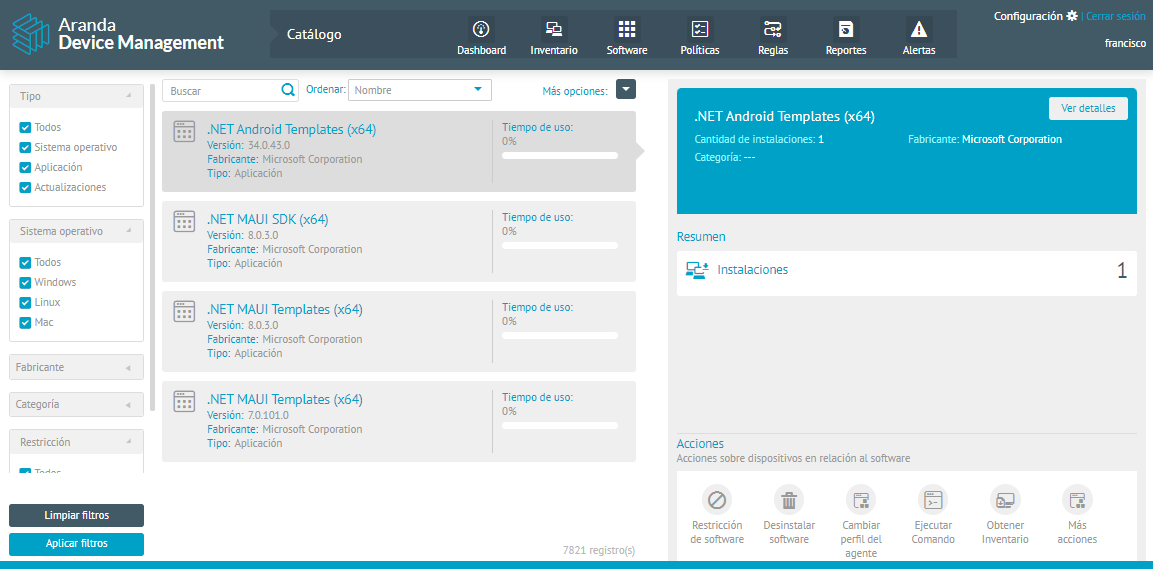Click the Instalaciones summary row
The width and height of the screenshot is (1153, 569).
coord(907,273)
